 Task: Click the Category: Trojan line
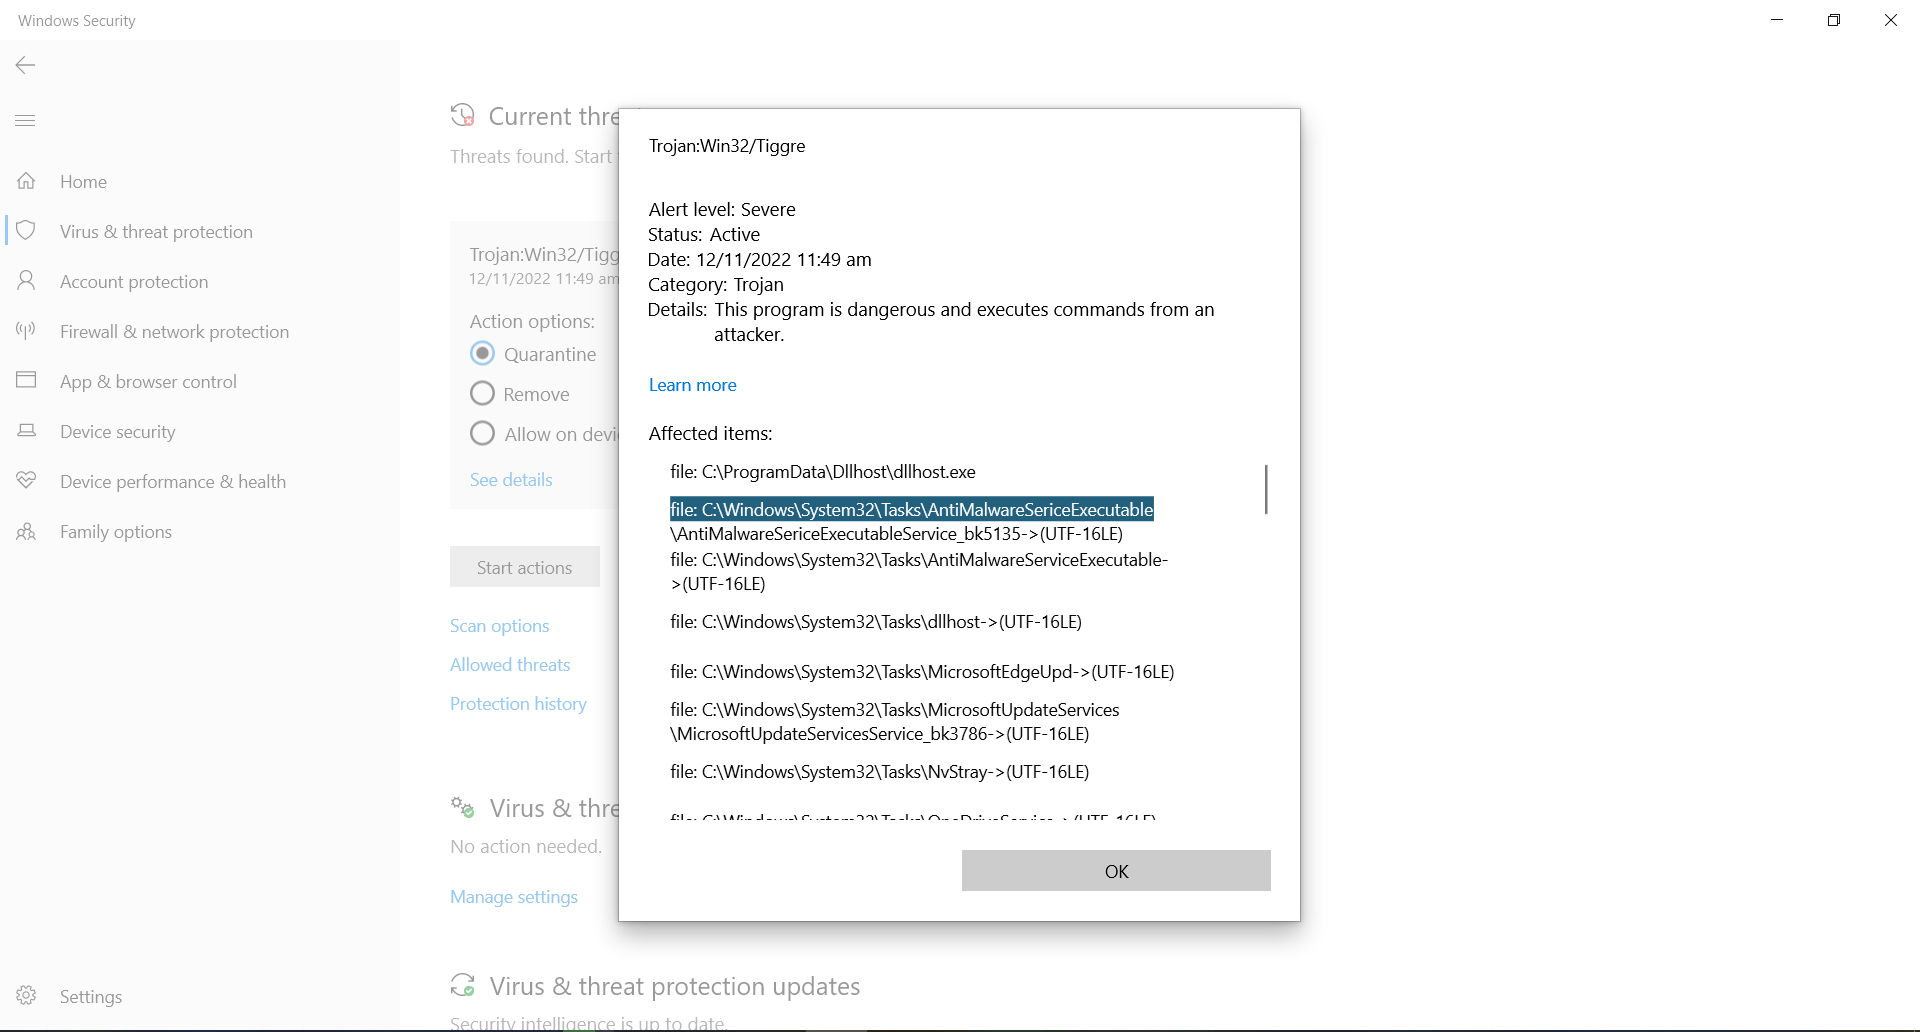pyautogui.click(x=716, y=285)
